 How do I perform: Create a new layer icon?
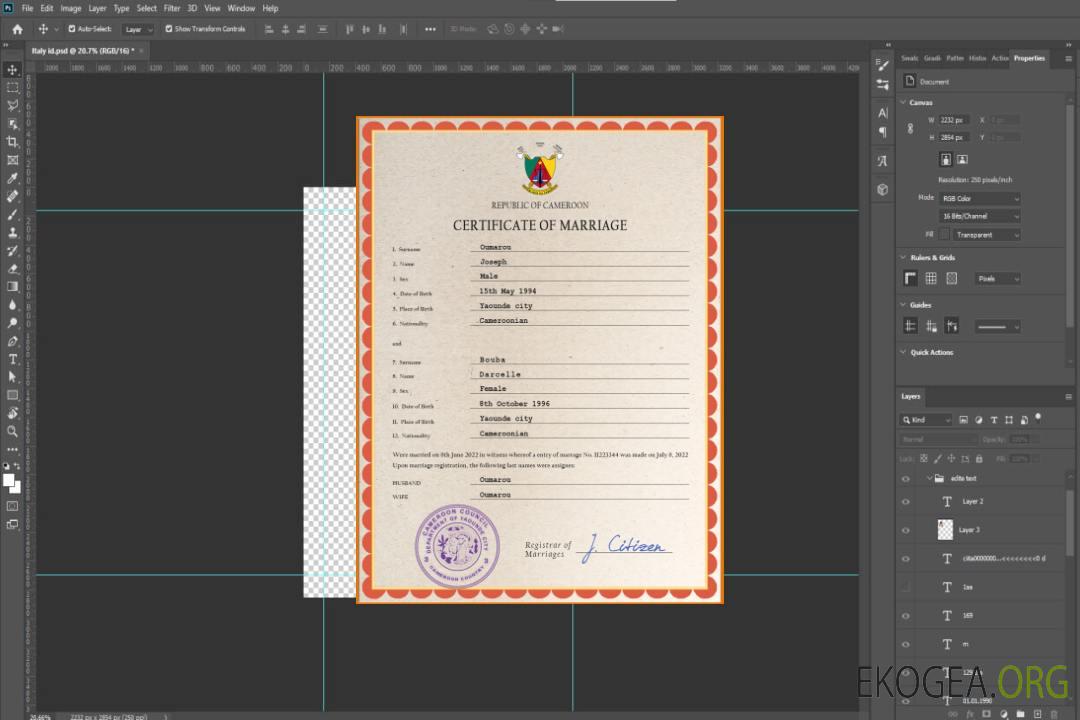coord(1037,714)
